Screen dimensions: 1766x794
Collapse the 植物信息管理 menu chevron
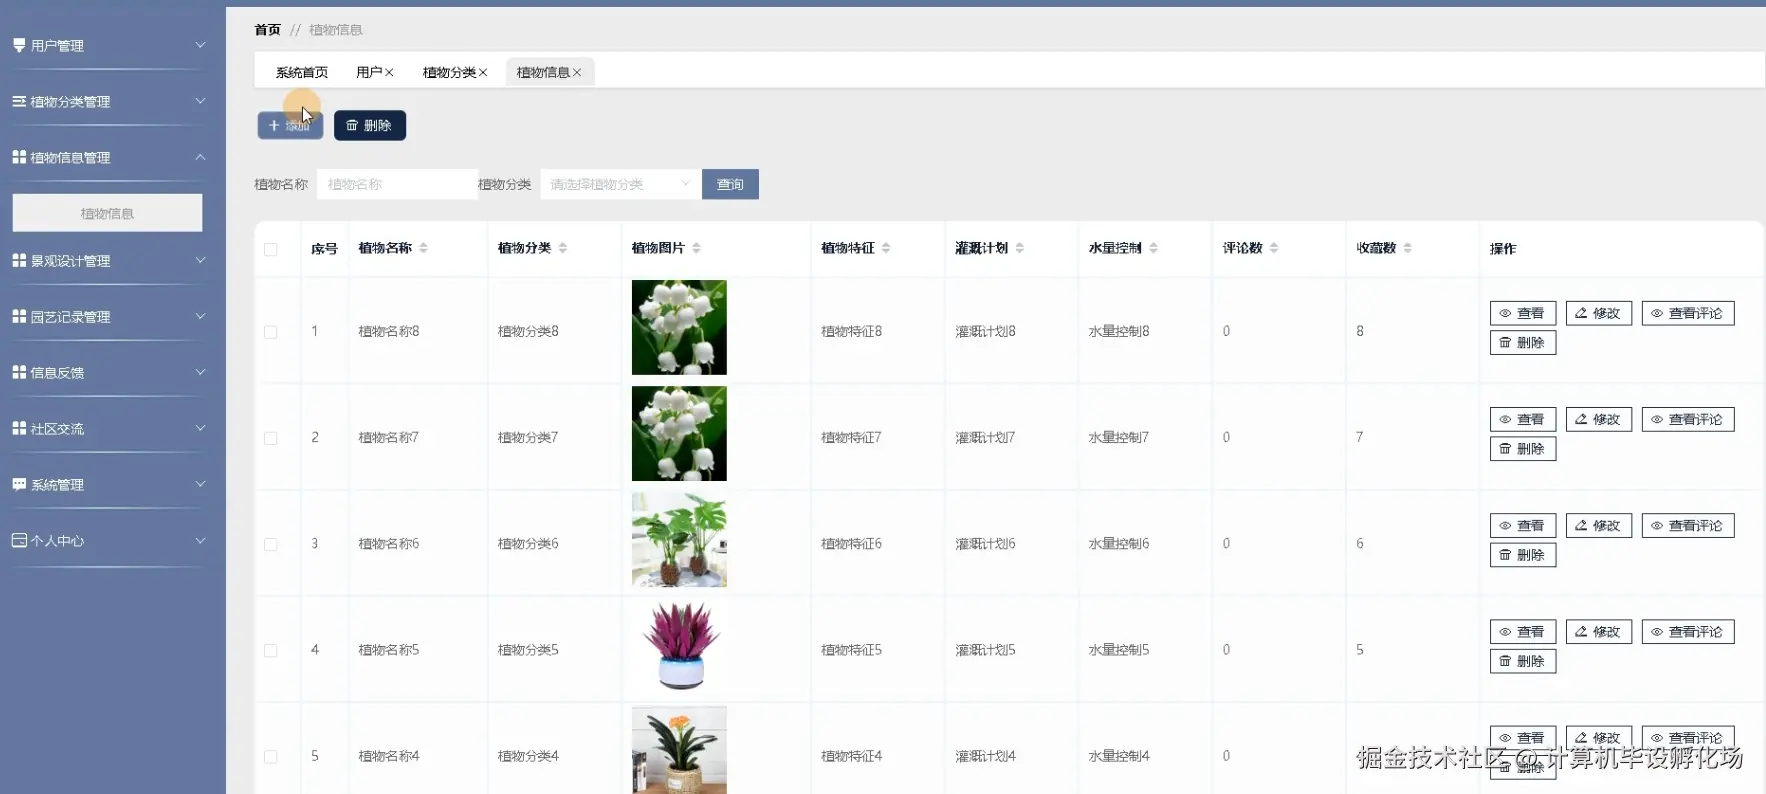[x=200, y=157]
